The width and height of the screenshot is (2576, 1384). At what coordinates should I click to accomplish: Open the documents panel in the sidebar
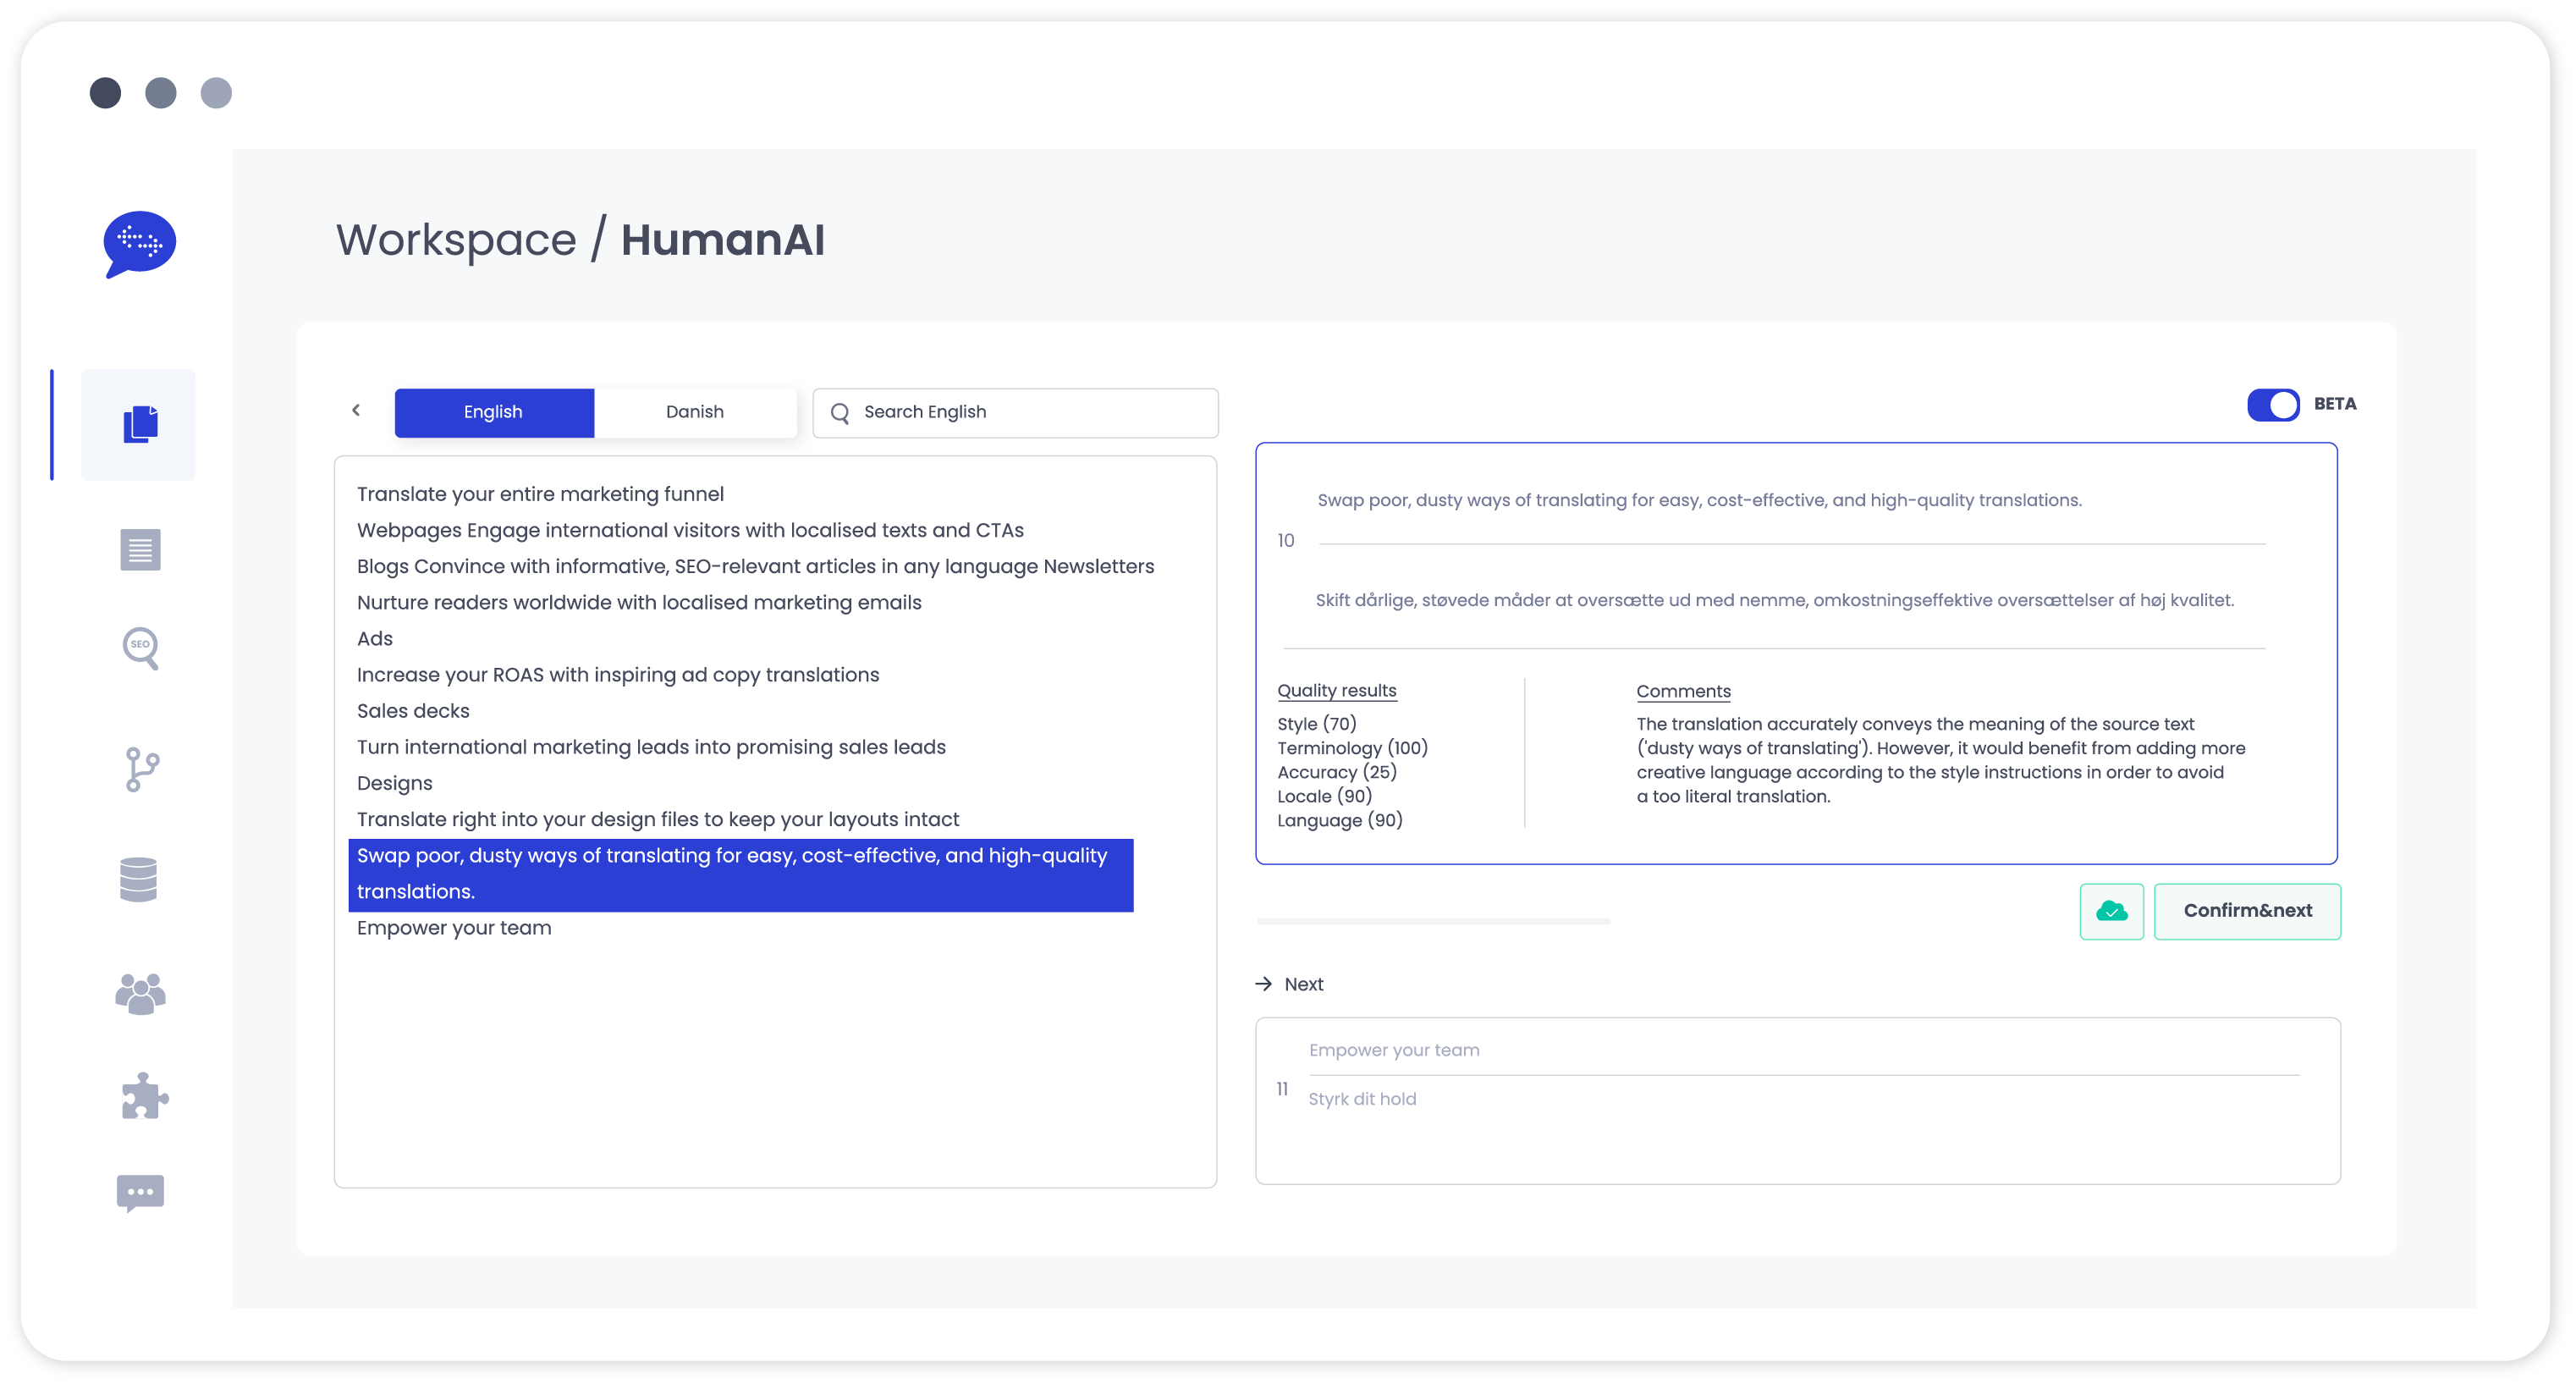(x=138, y=424)
